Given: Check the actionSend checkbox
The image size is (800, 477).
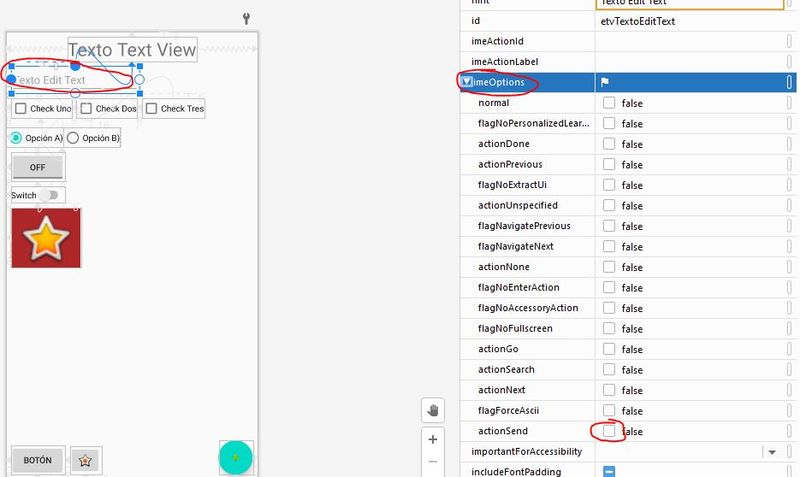Looking at the screenshot, I should click(x=609, y=431).
